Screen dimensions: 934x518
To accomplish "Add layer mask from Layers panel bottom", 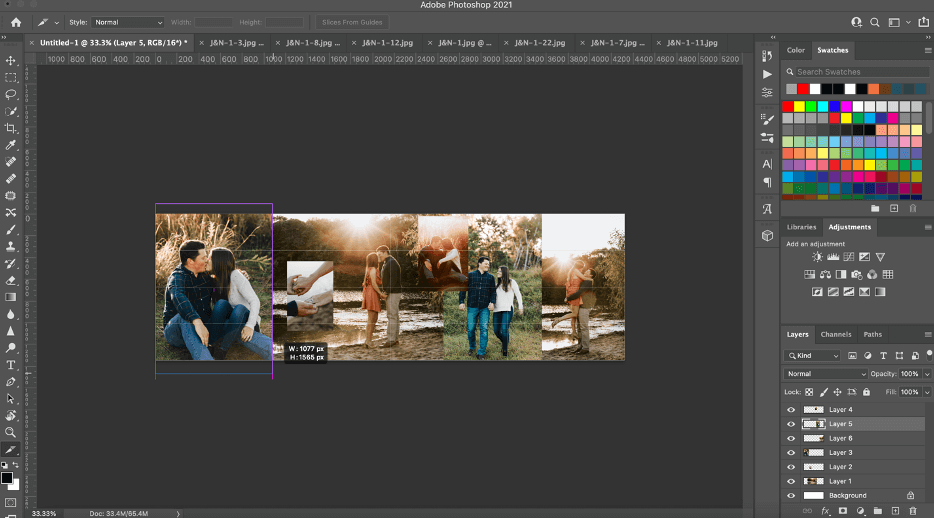I will pos(842,511).
